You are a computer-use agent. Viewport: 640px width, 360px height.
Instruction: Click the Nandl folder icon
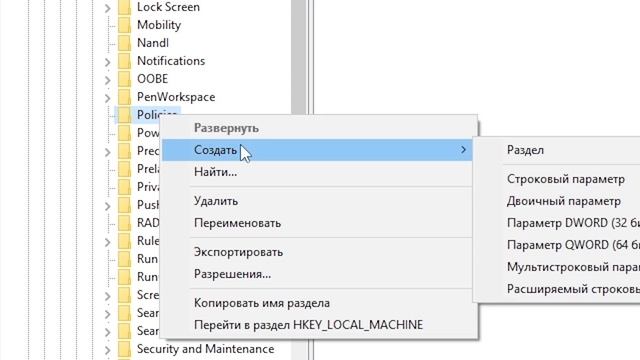[124, 43]
